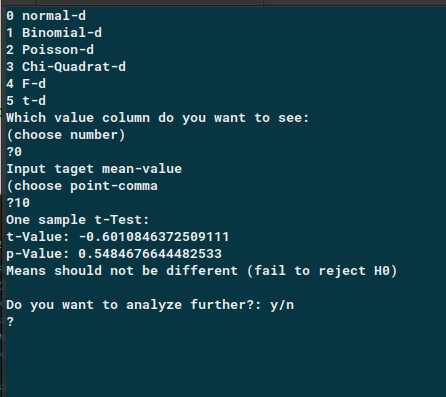
Task: Click the '(choose number)' hint line
Action: click(x=66, y=135)
